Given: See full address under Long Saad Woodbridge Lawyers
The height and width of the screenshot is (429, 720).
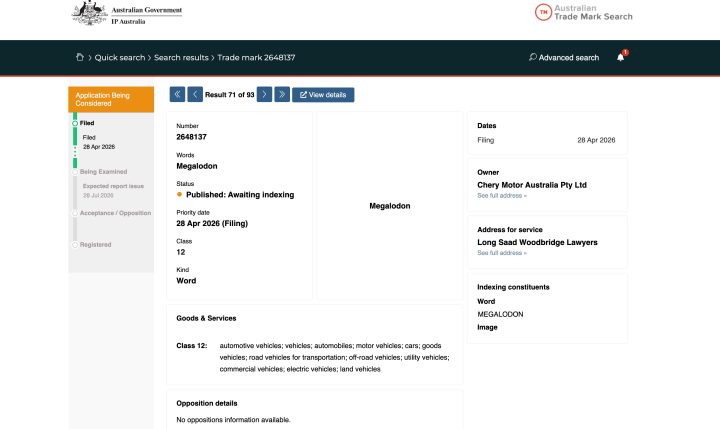Looking at the screenshot, I should (502, 253).
